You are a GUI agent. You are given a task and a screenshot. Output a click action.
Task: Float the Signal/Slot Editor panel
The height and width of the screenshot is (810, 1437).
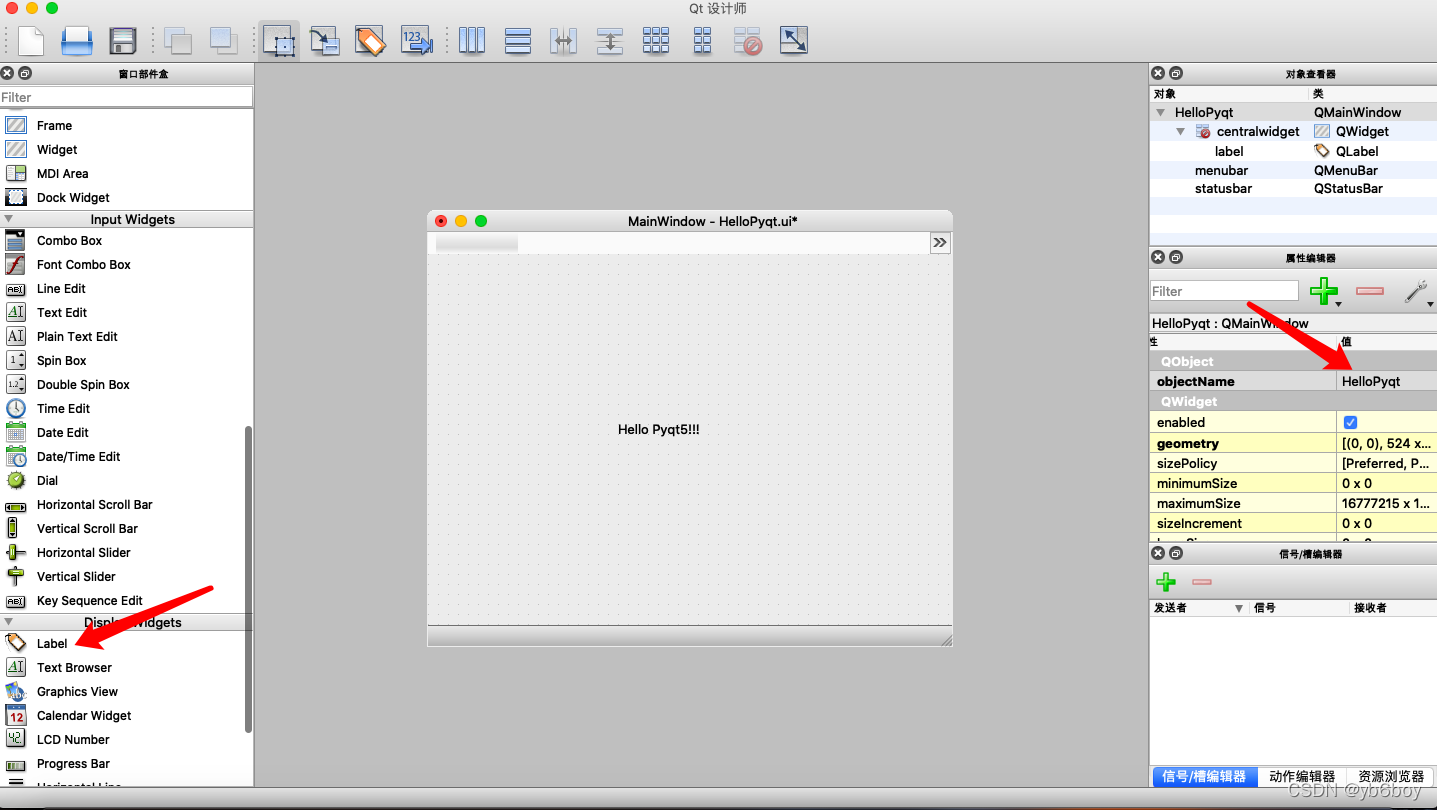[1176, 553]
